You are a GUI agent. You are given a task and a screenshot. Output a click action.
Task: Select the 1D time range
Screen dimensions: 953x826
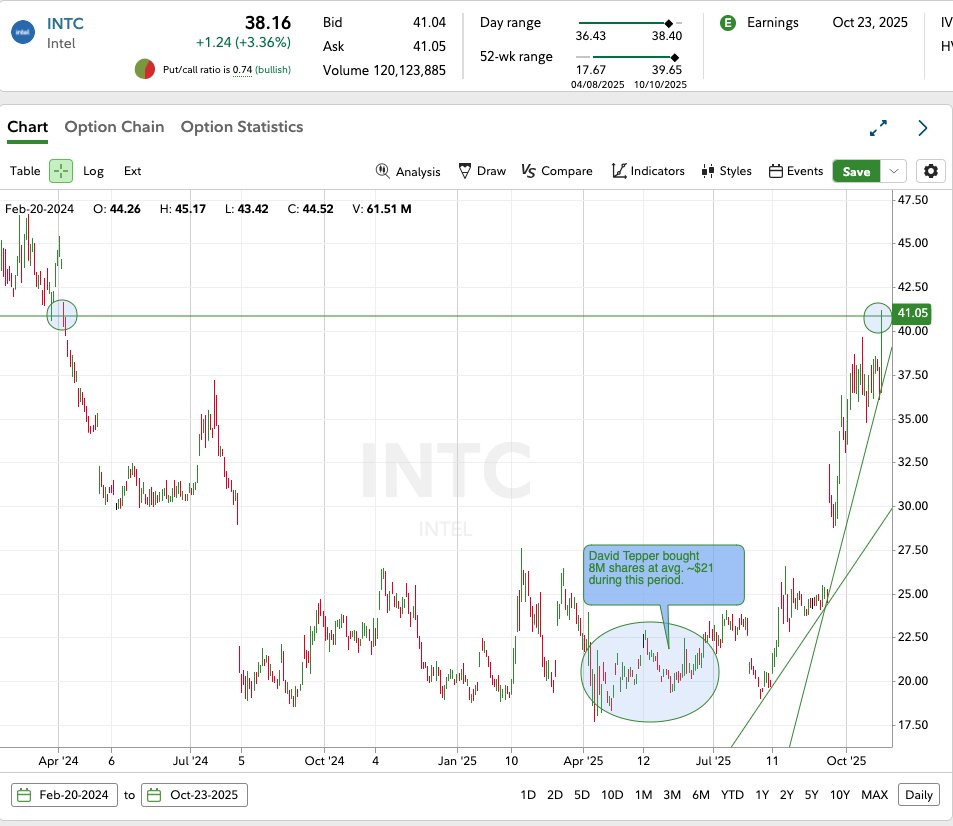coord(528,795)
